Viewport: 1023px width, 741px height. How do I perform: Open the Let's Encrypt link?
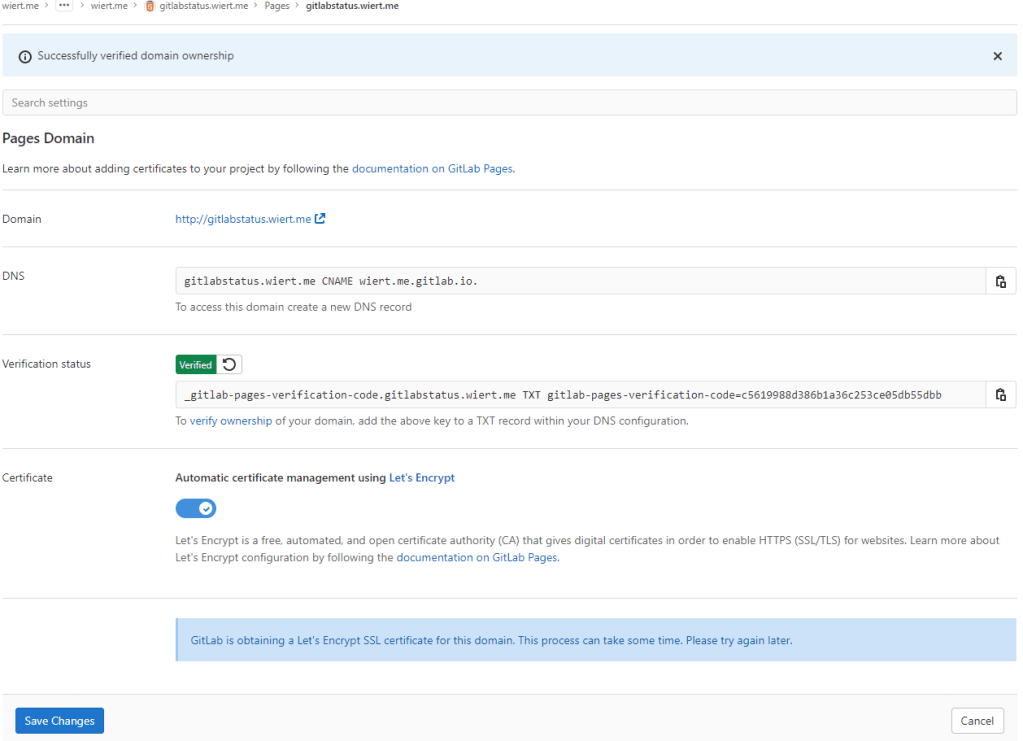click(x=421, y=477)
